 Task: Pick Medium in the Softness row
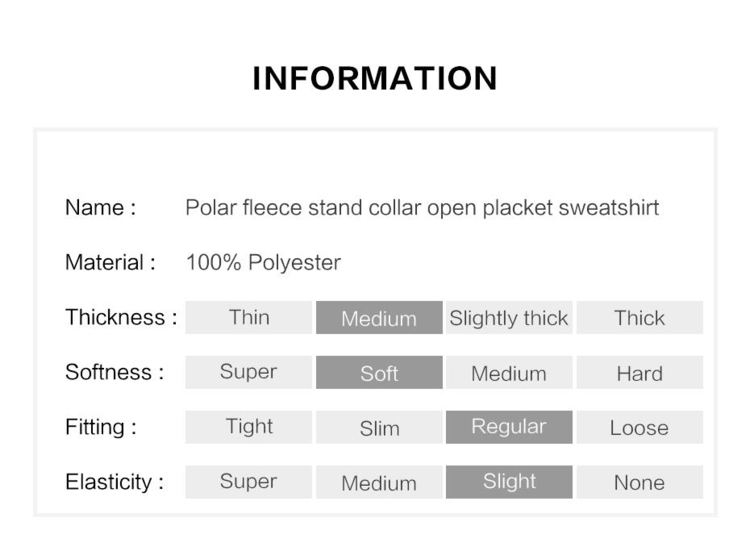tap(509, 372)
